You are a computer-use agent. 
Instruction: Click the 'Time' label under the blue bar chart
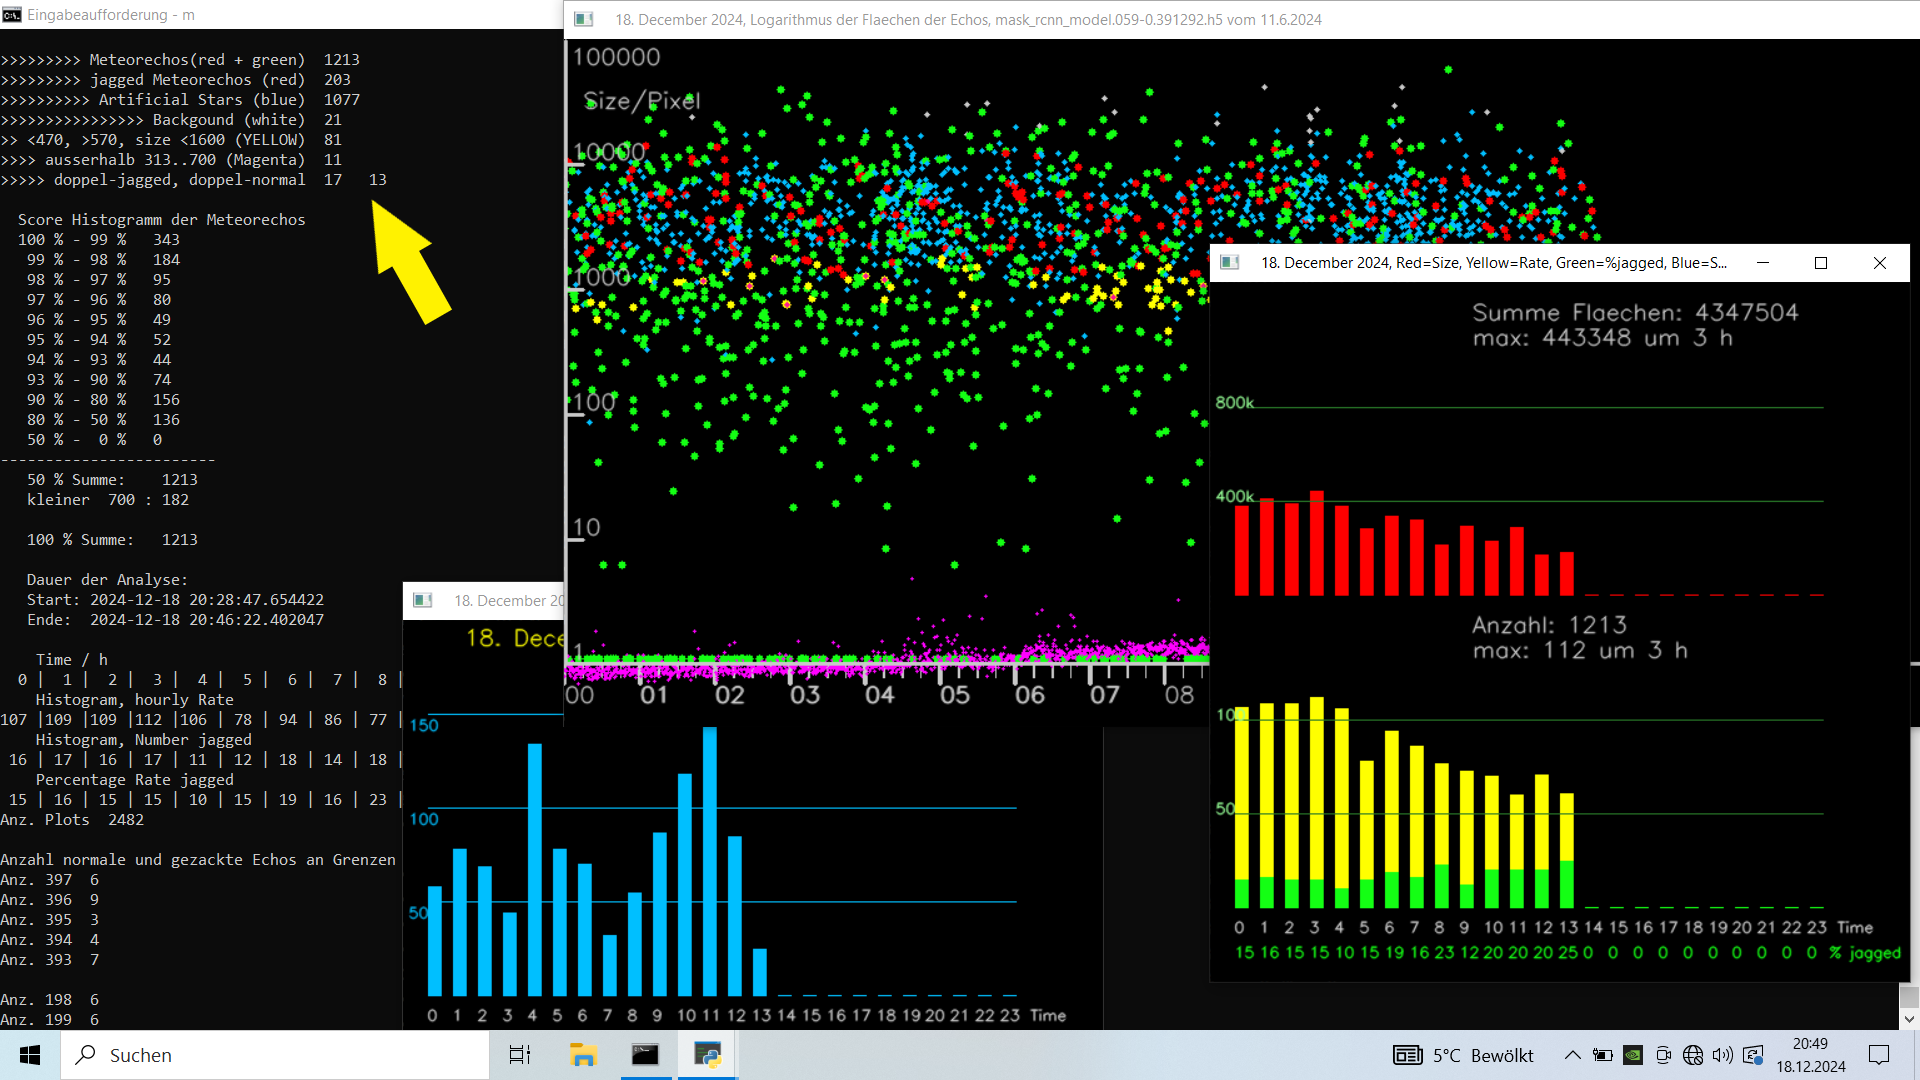(1048, 1015)
